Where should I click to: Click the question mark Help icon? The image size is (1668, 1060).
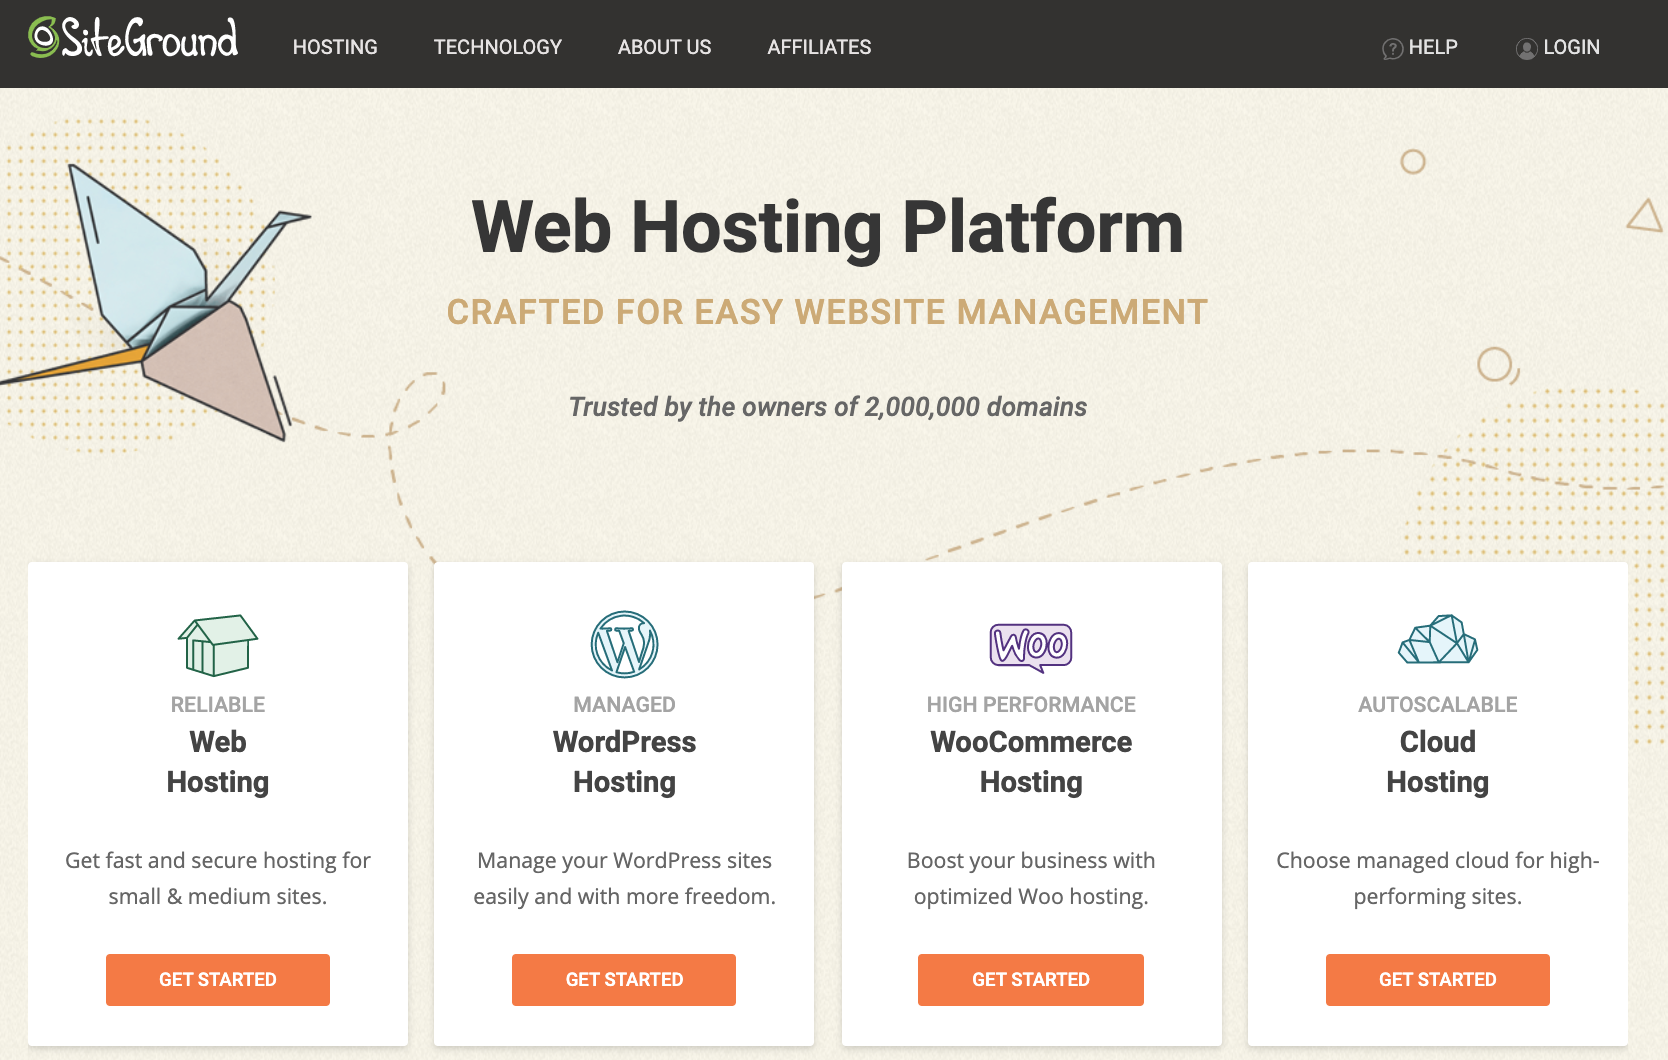tap(1391, 47)
